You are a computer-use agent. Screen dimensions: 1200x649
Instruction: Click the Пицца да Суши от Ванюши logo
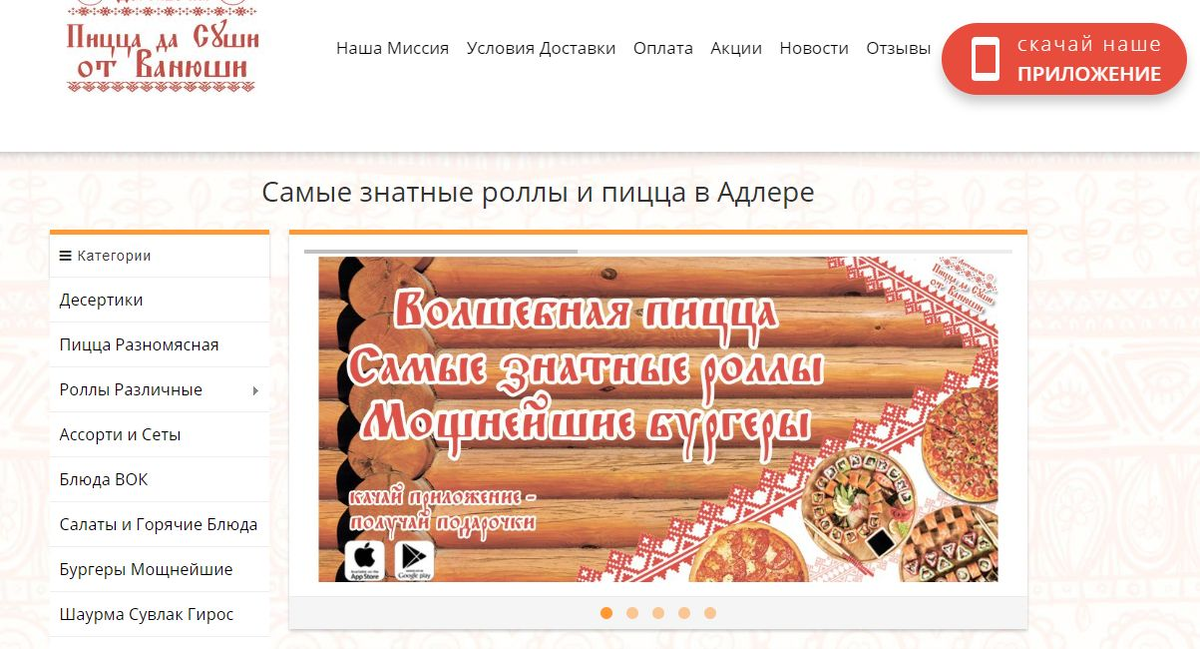[162, 47]
